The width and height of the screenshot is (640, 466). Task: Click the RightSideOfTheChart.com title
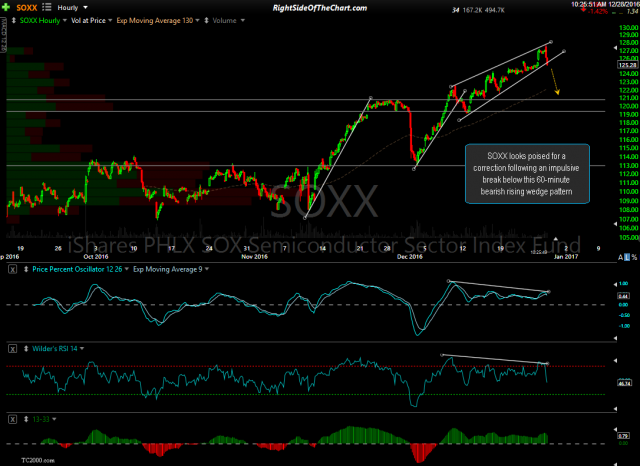320,8
